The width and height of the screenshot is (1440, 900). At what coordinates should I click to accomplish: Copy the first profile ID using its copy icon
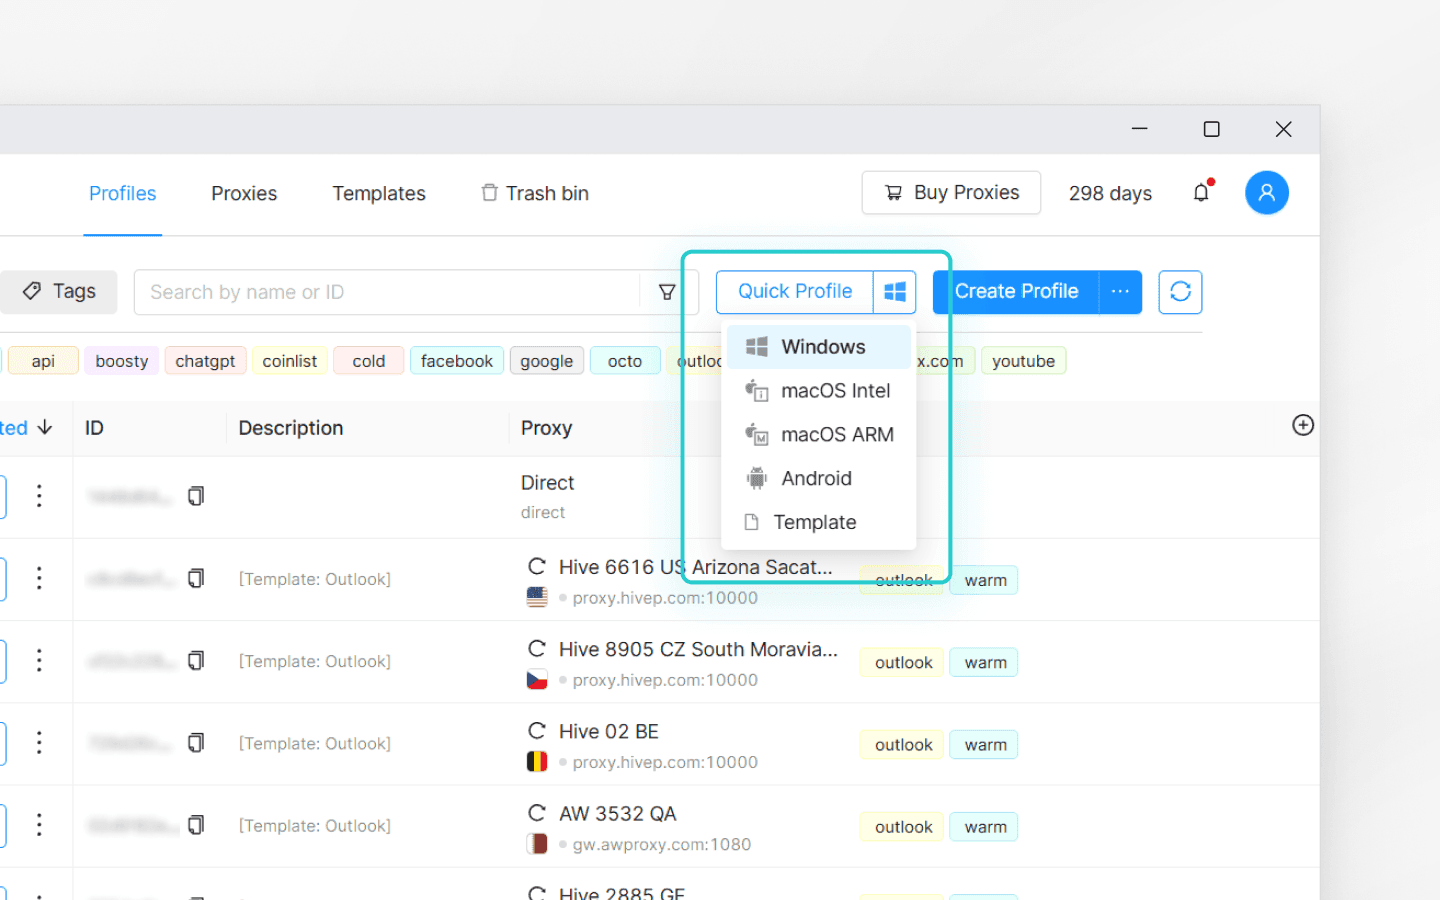point(196,495)
